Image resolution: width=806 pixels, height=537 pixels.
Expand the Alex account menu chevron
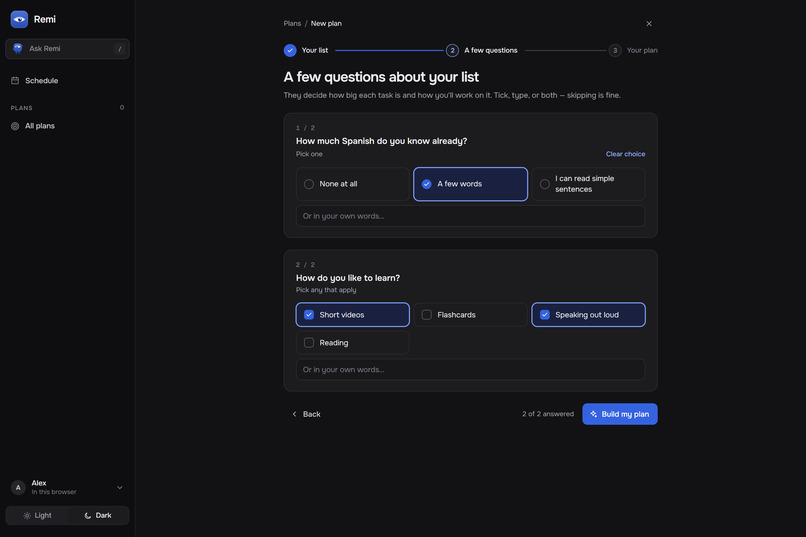click(x=120, y=487)
